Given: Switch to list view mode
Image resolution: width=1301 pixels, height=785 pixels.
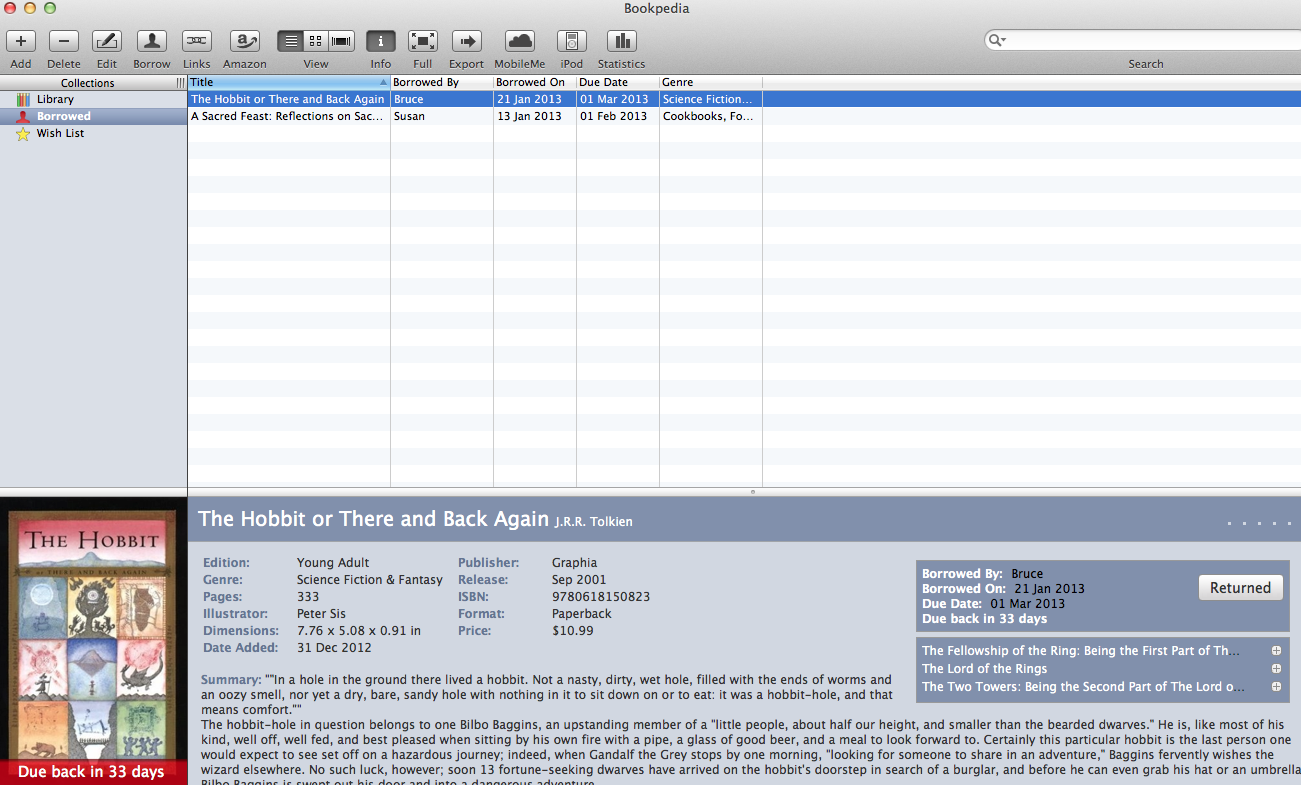Looking at the screenshot, I should click(290, 41).
